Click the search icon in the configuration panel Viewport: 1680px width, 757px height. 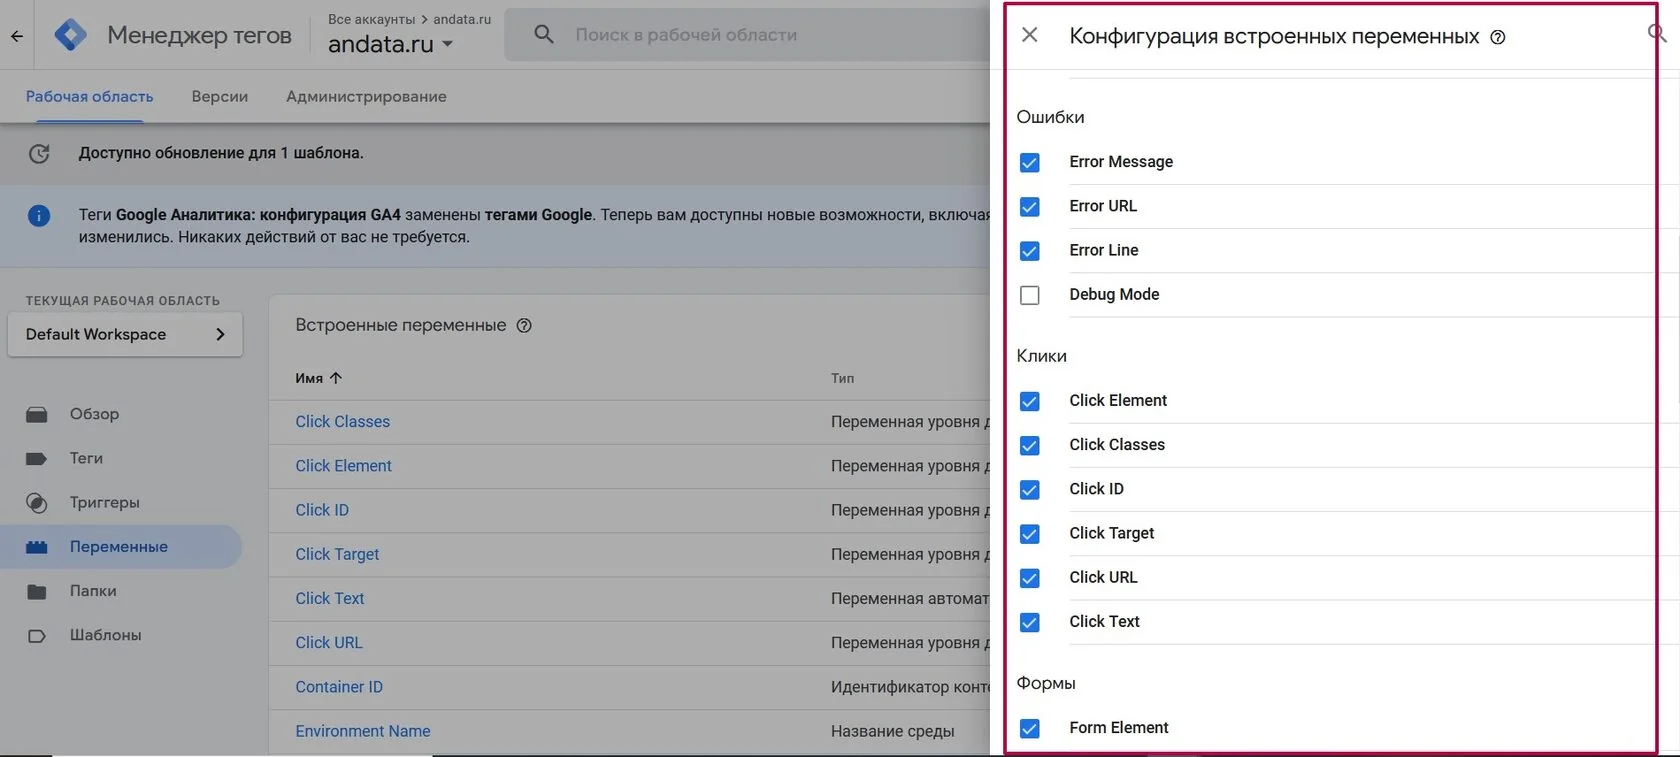[1656, 34]
